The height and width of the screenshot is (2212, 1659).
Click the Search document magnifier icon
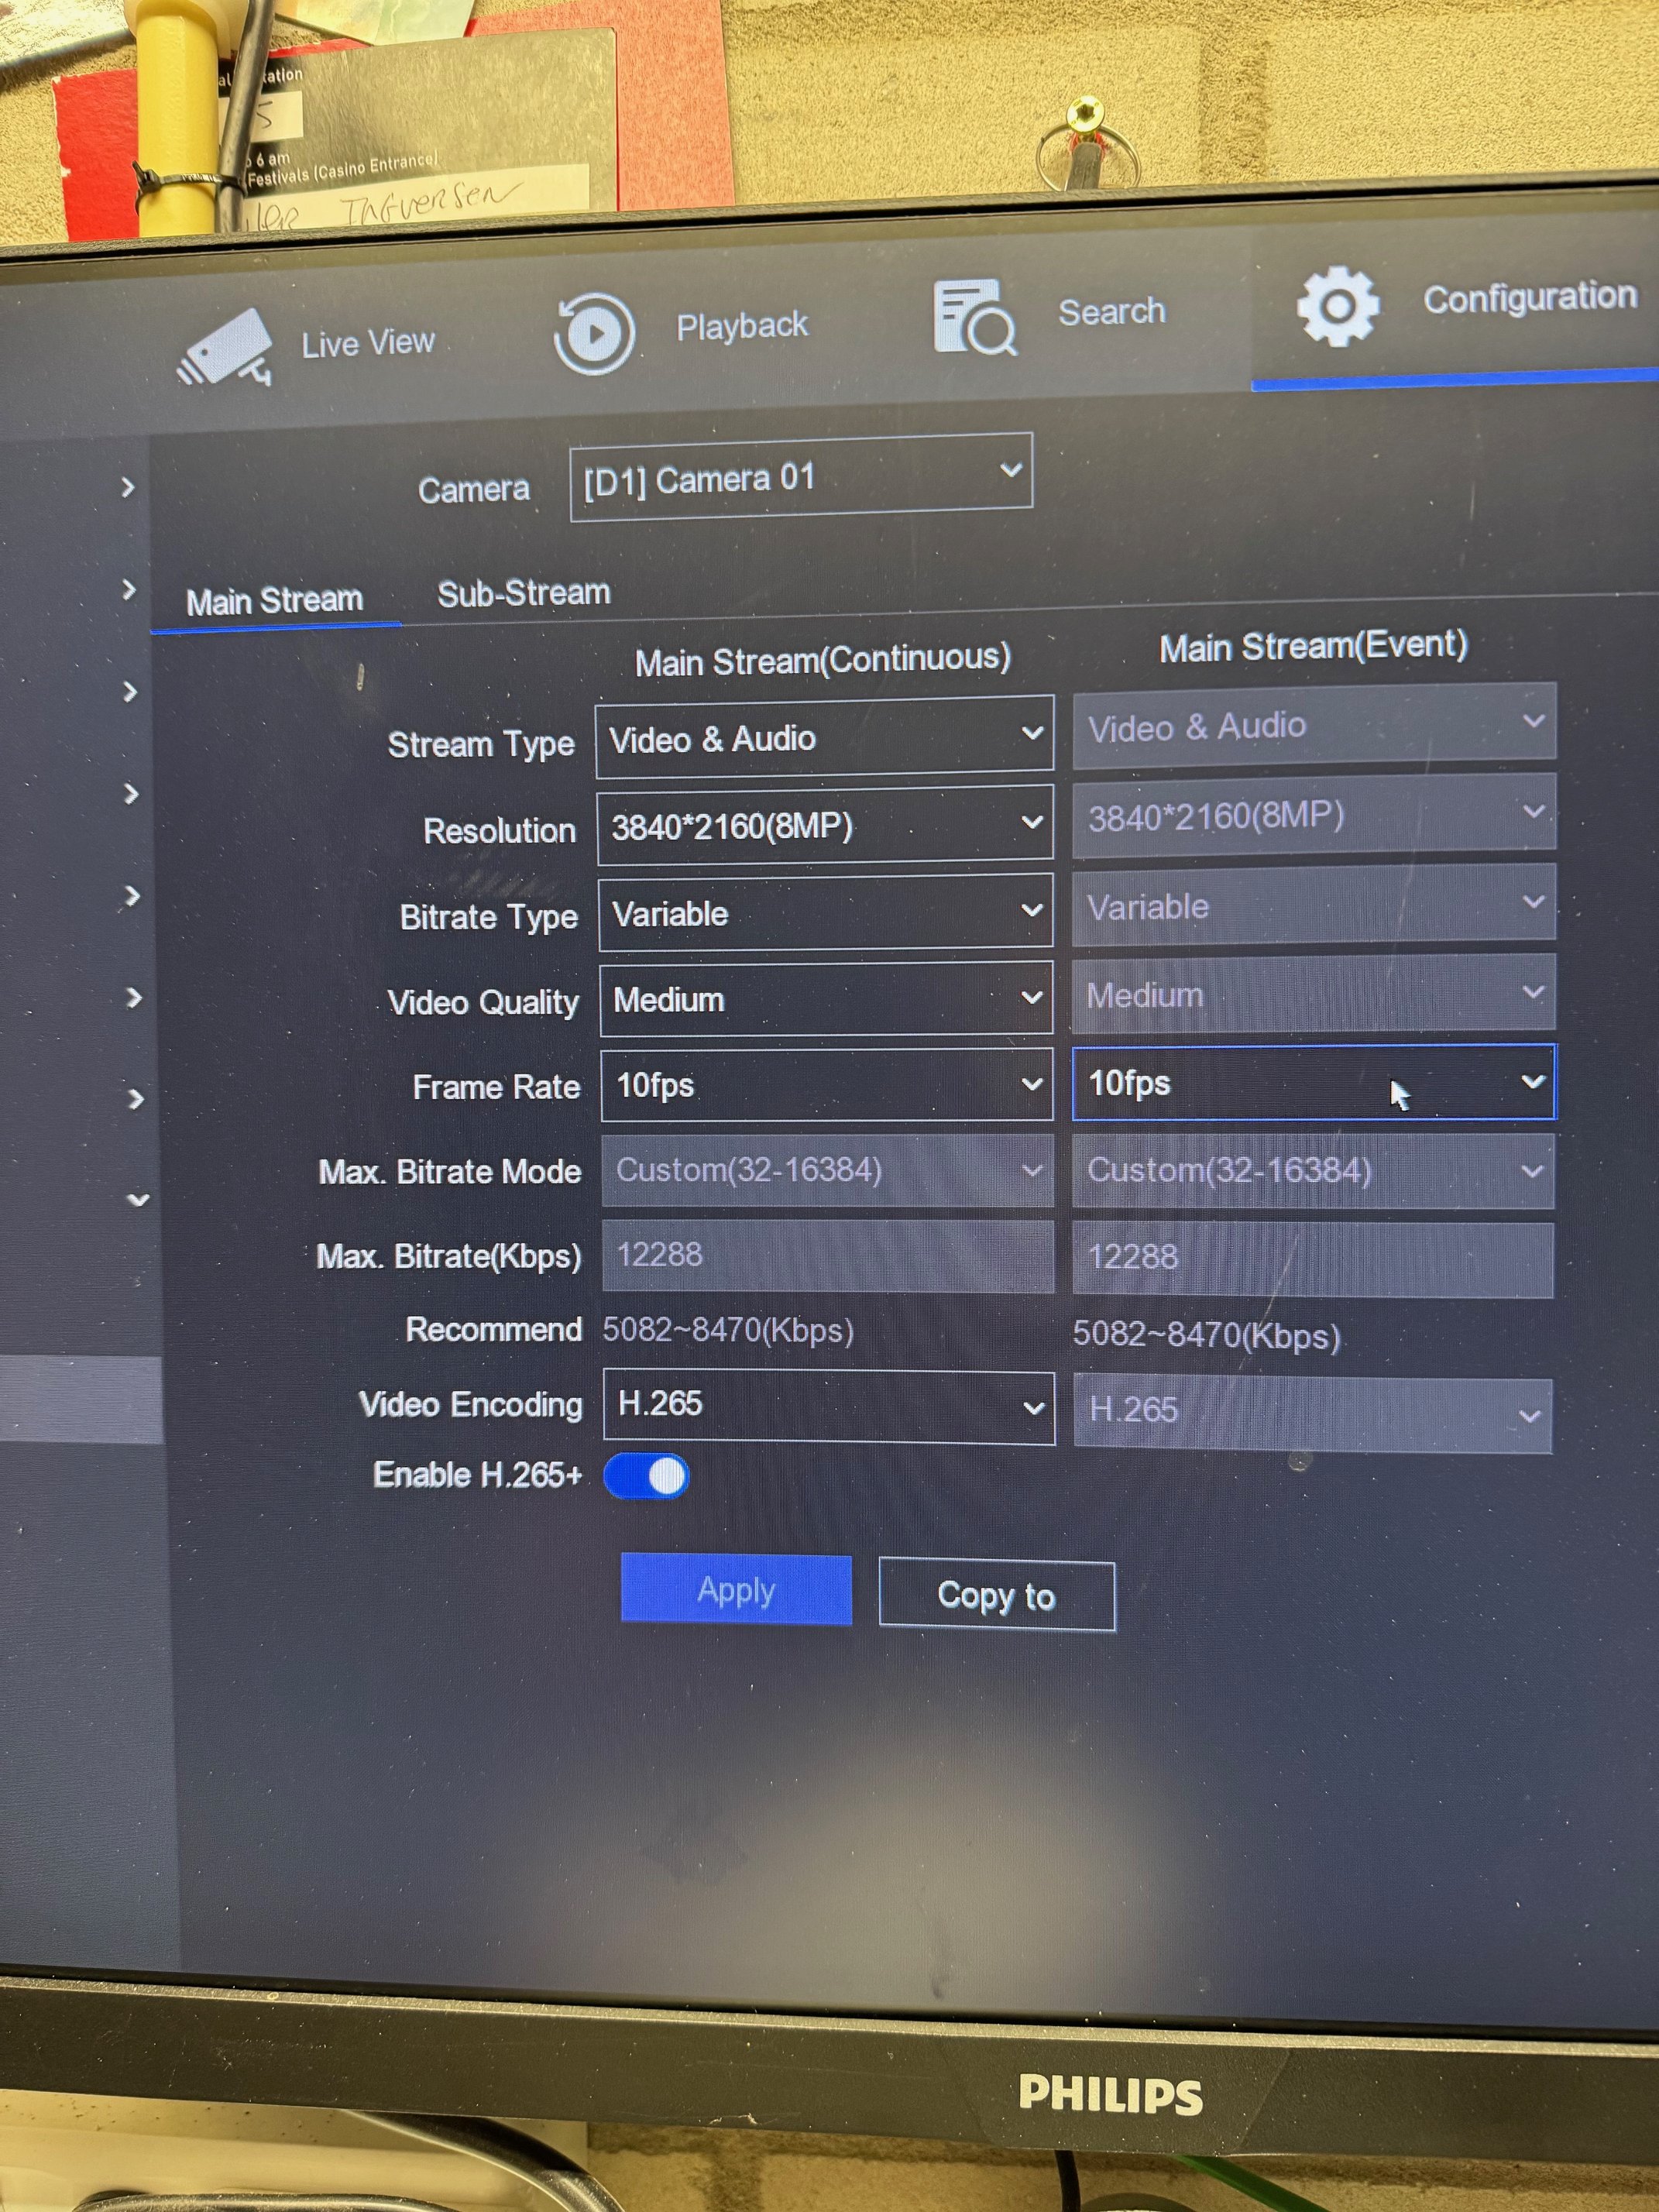pyautogui.click(x=973, y=318)
